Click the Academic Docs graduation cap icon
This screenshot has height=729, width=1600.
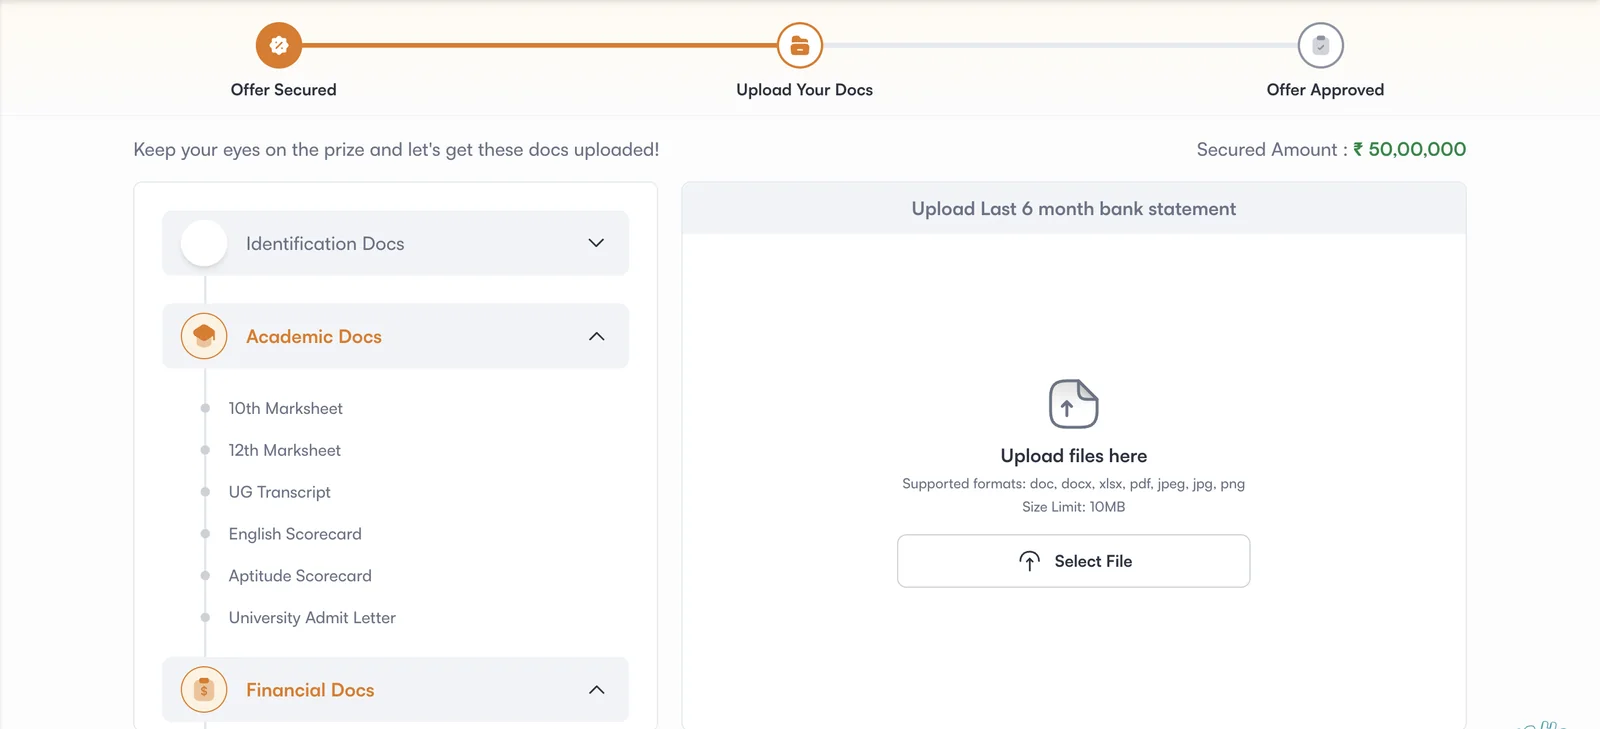(204, 336)
